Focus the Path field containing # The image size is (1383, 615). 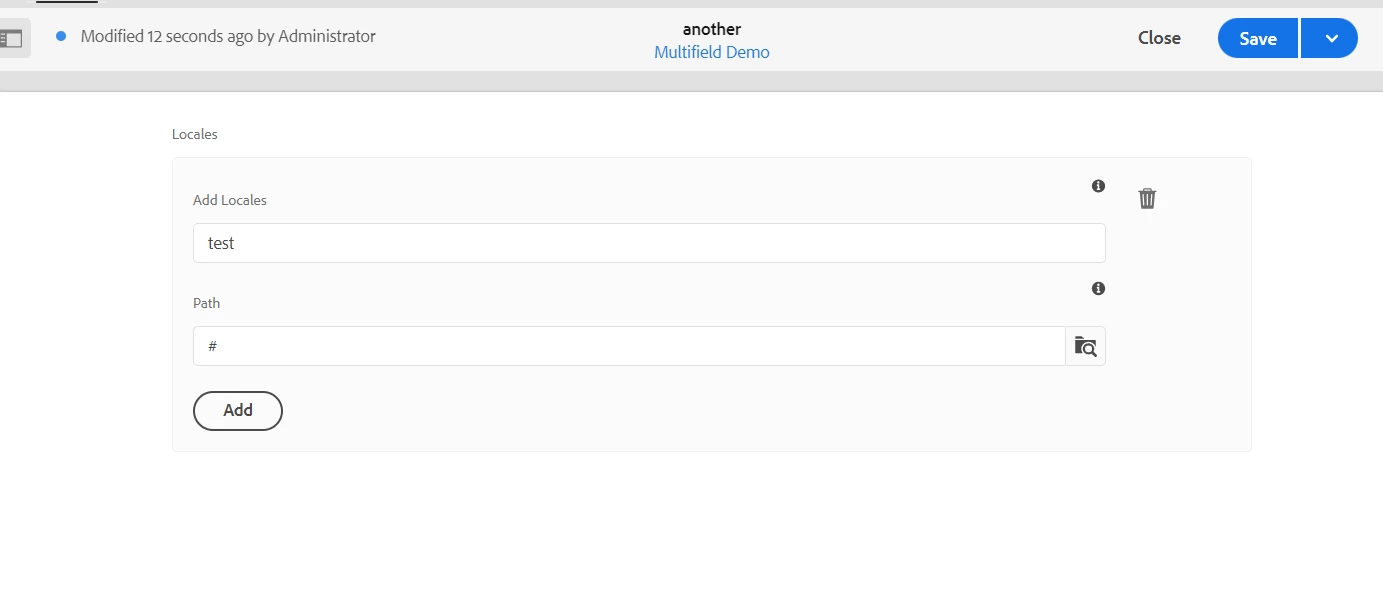[629, 346]
